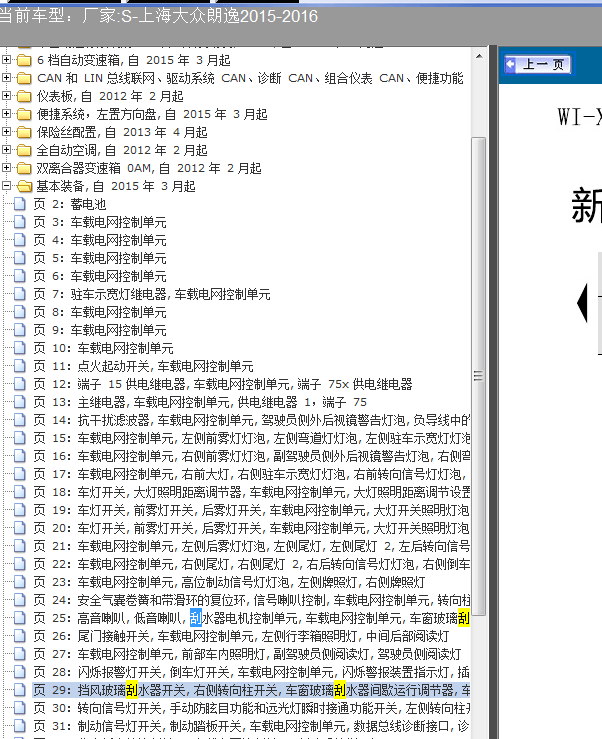Click the page icon for 页 11
This screenshot has height=739, width=602.
pos(20,366)
